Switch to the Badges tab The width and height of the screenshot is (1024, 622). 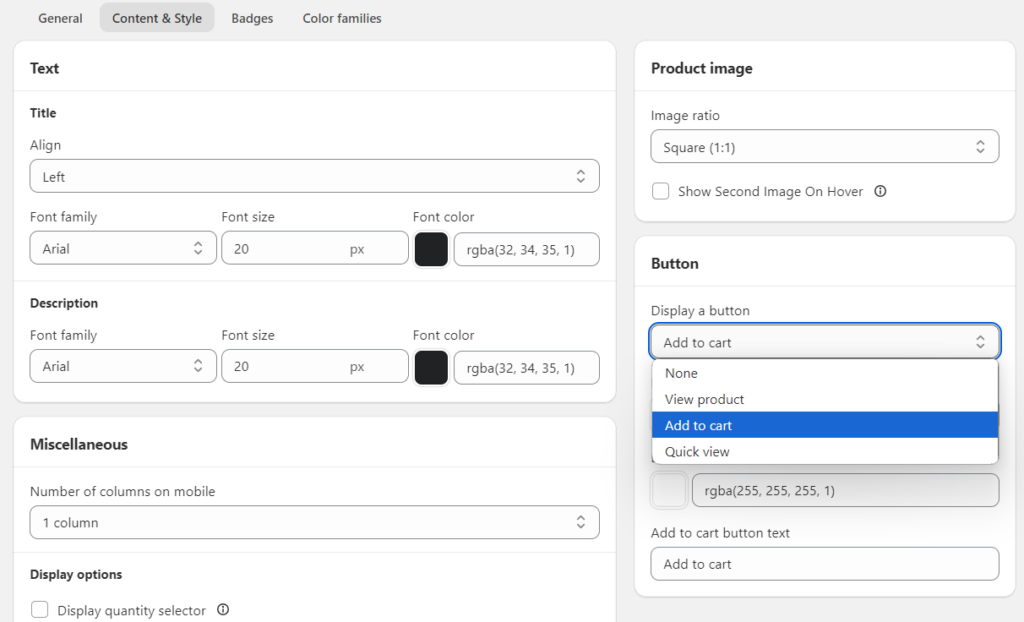251,18
